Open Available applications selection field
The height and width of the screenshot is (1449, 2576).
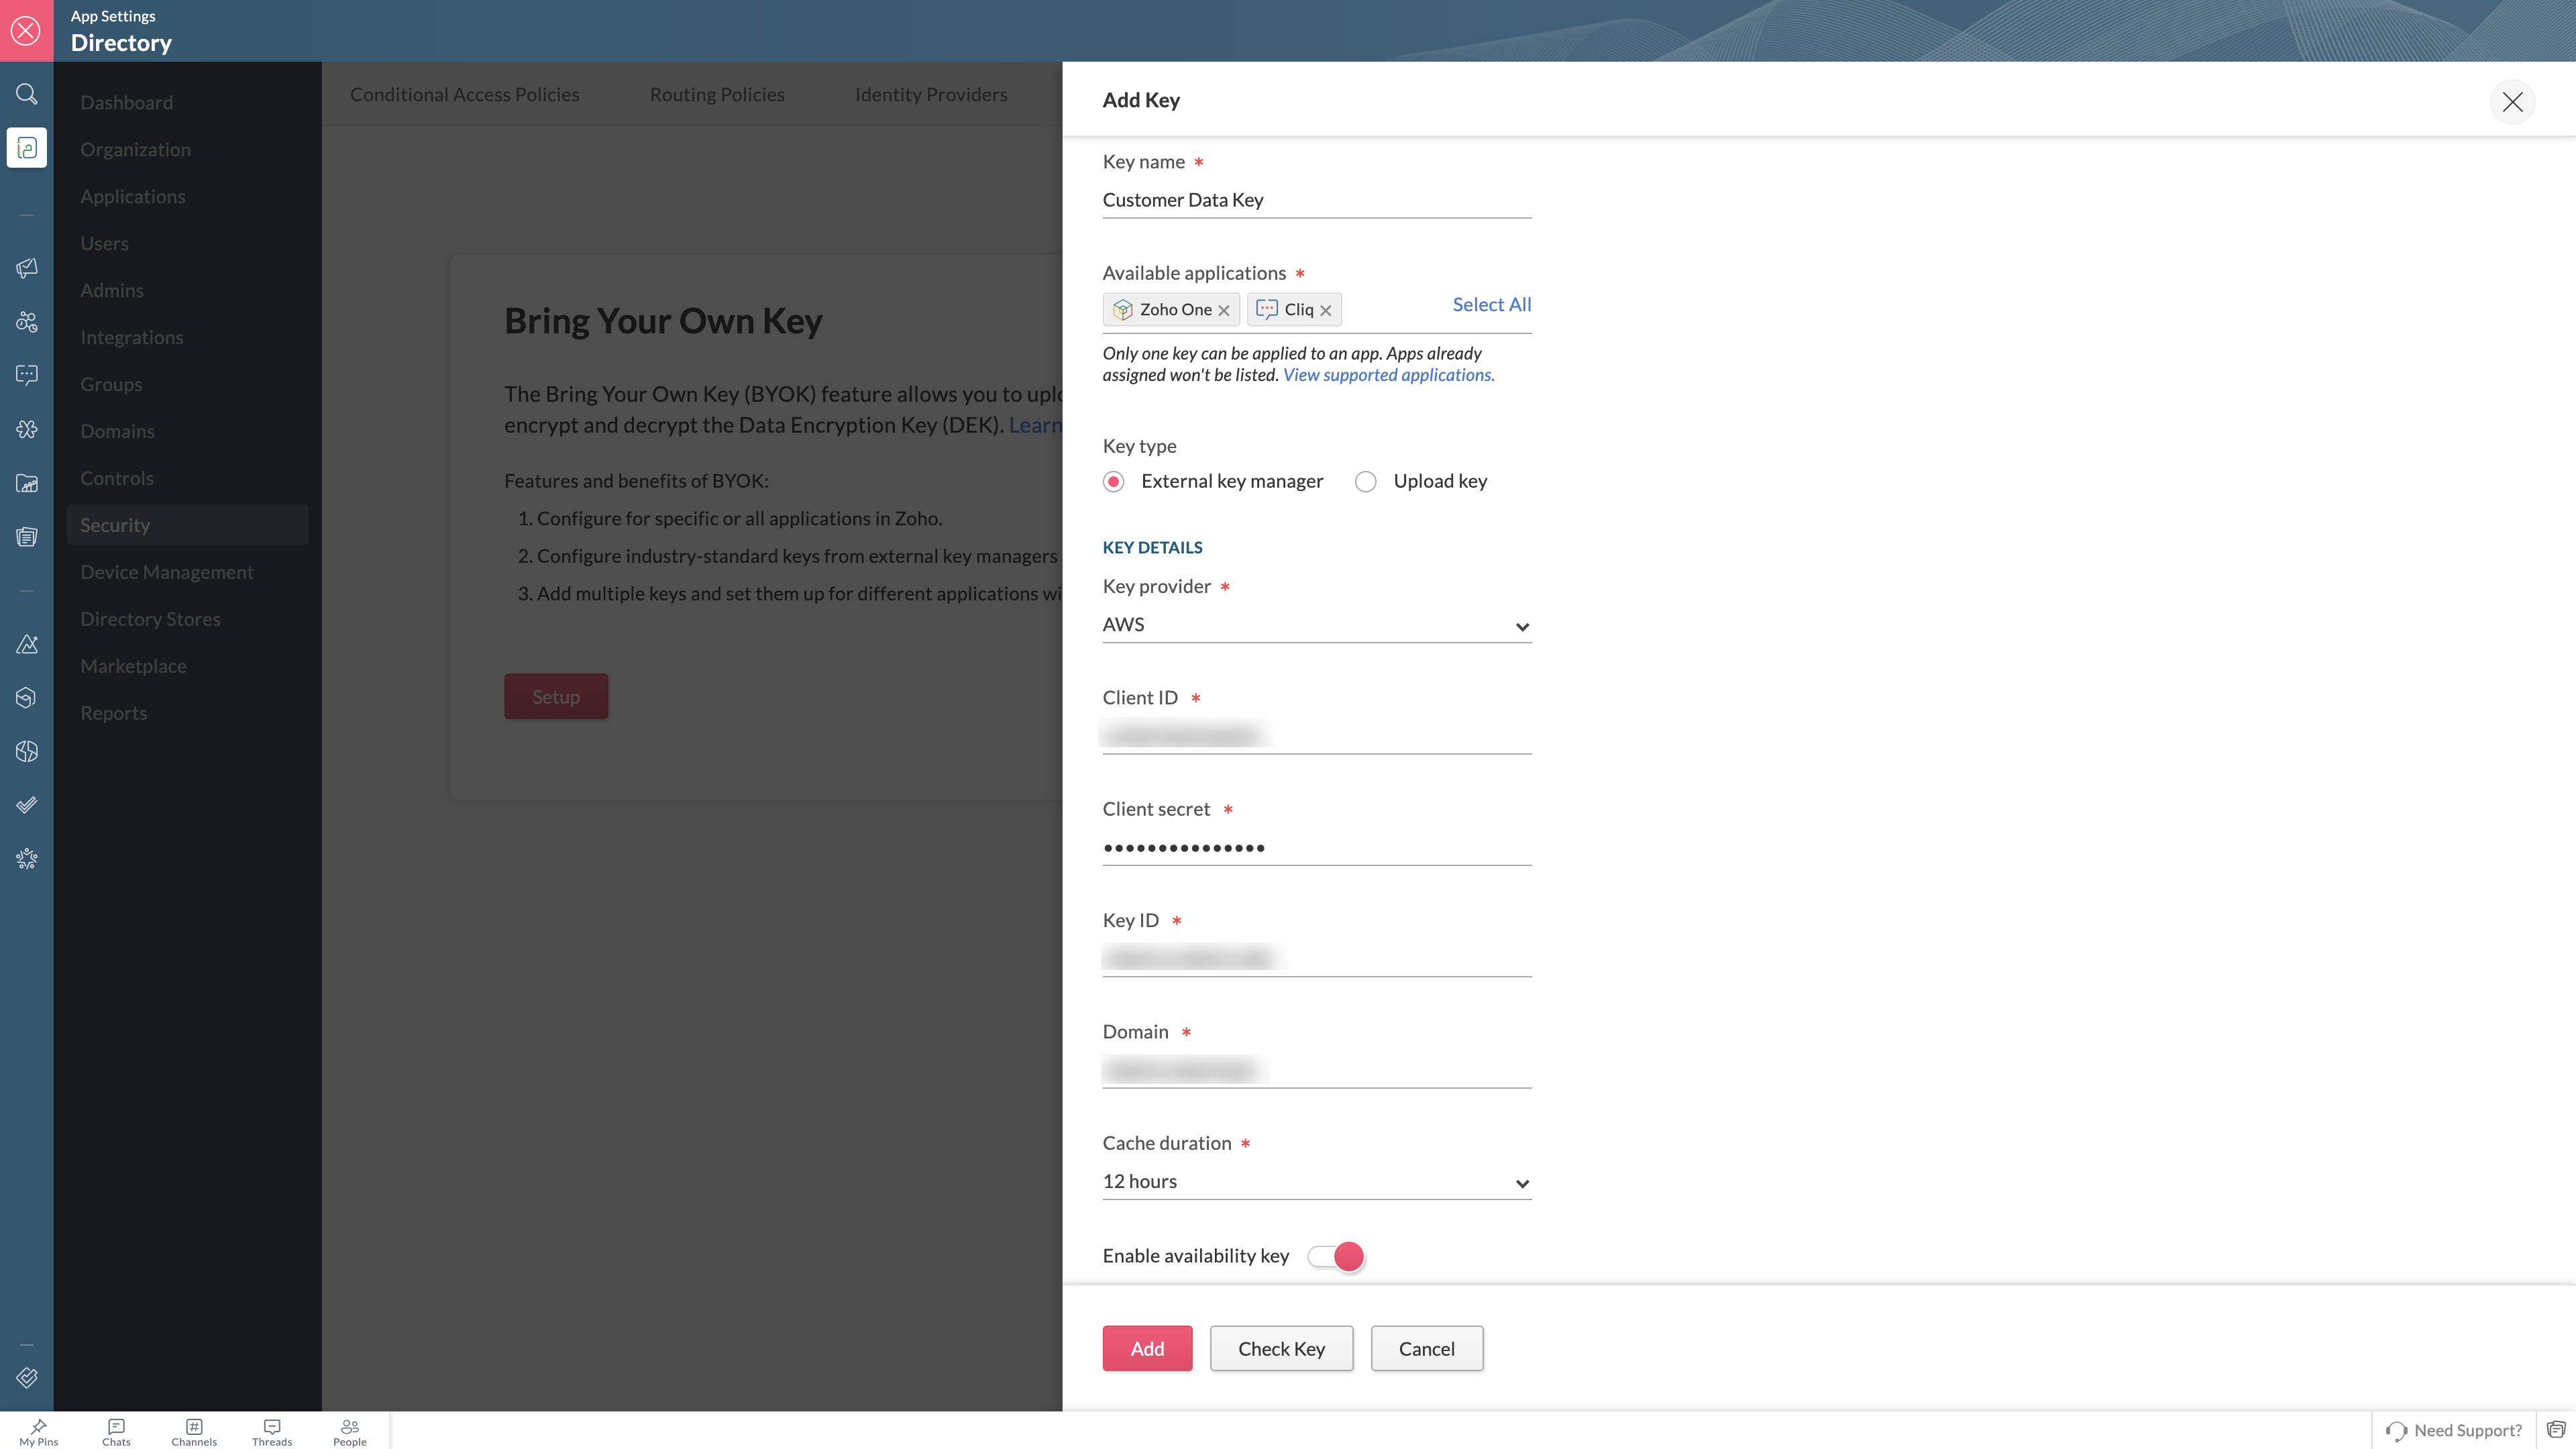[1394, 310]
